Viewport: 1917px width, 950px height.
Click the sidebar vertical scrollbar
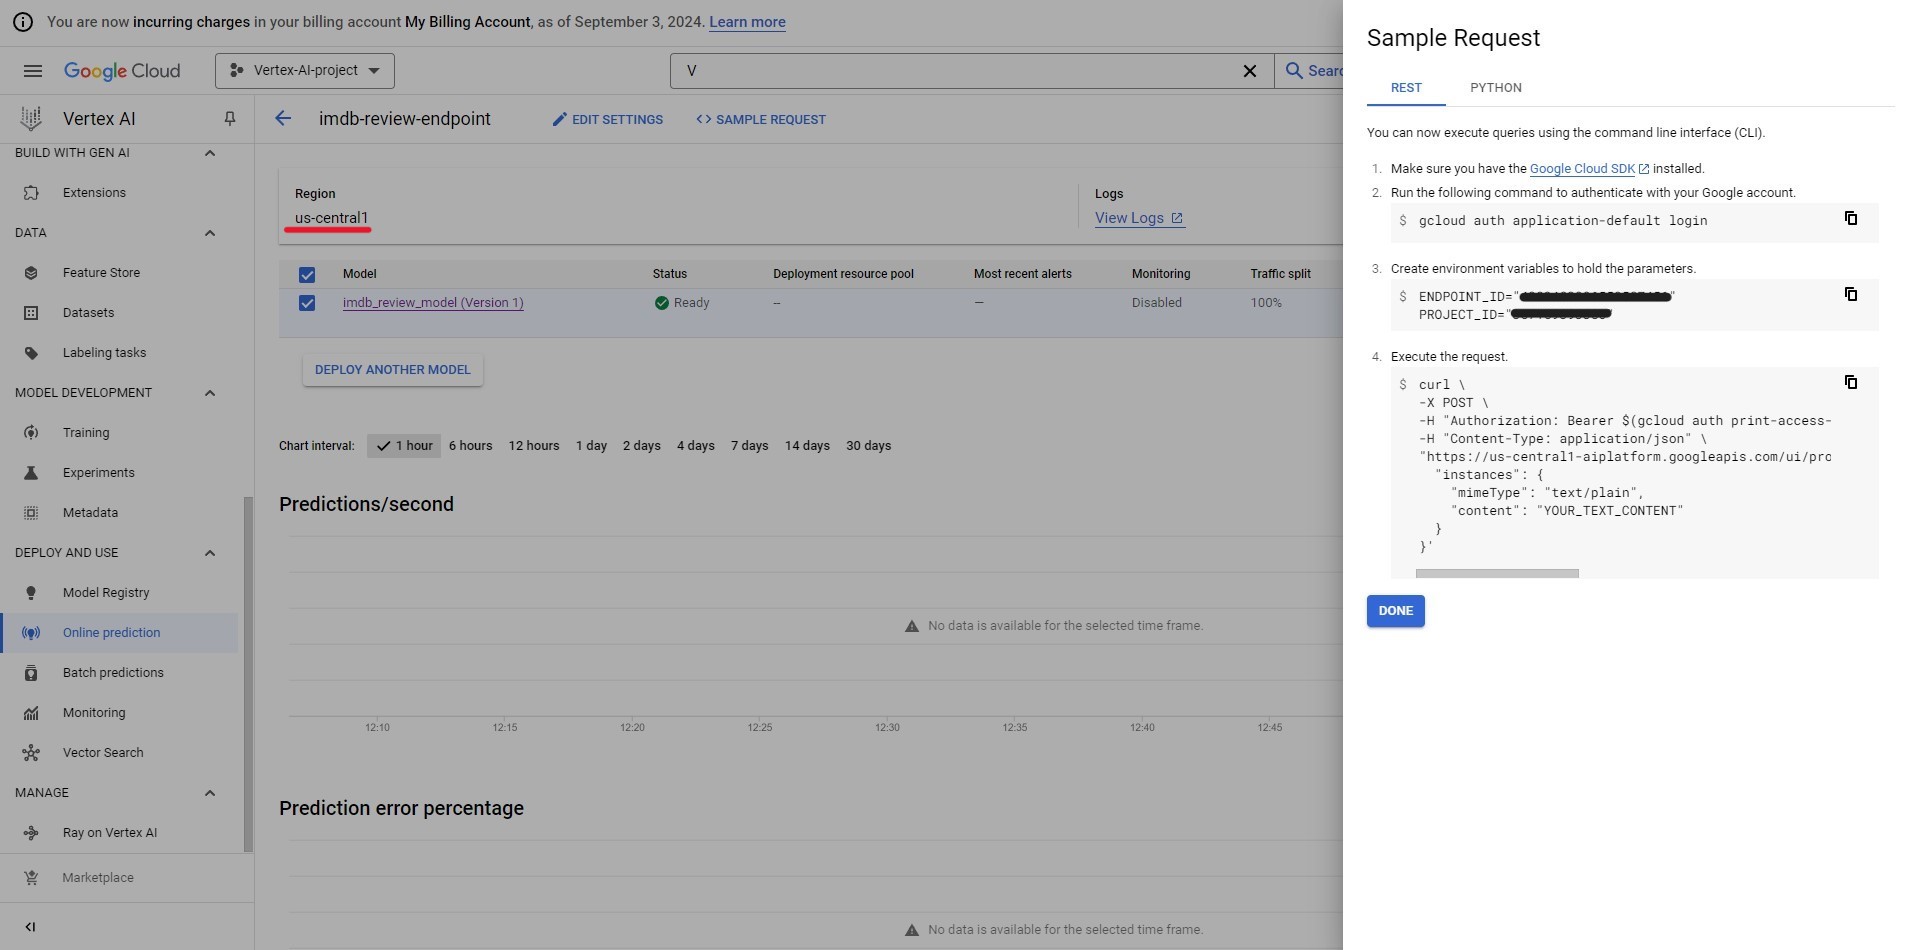248,675
